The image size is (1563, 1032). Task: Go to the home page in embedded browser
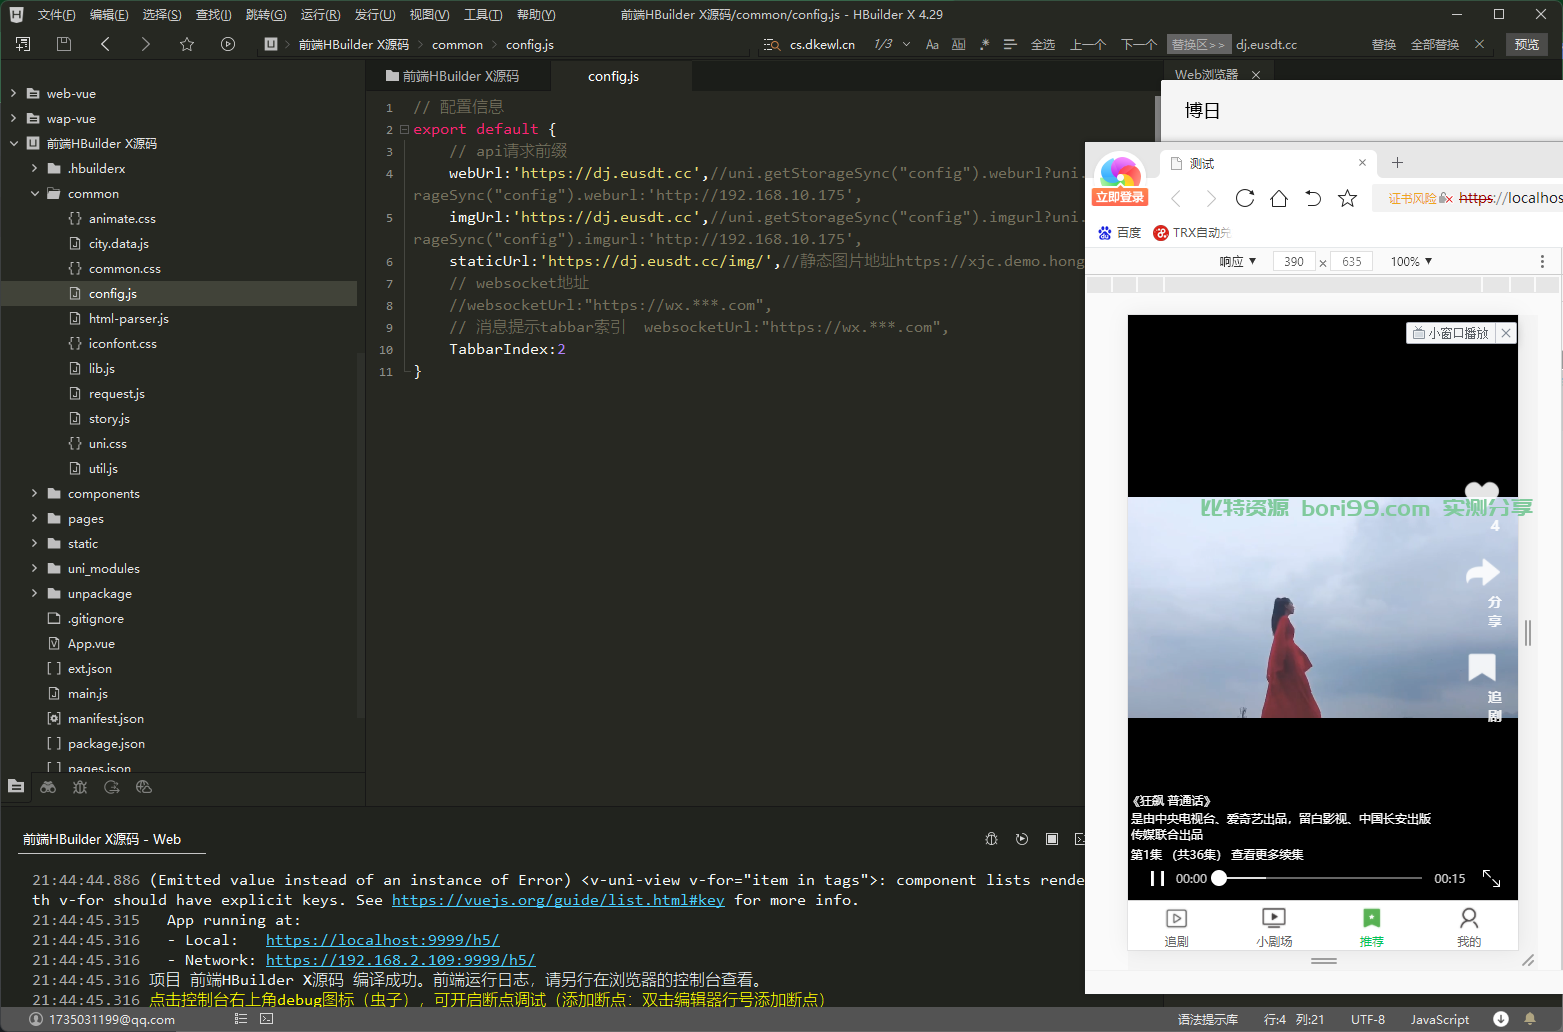[x=1279, y=198]
